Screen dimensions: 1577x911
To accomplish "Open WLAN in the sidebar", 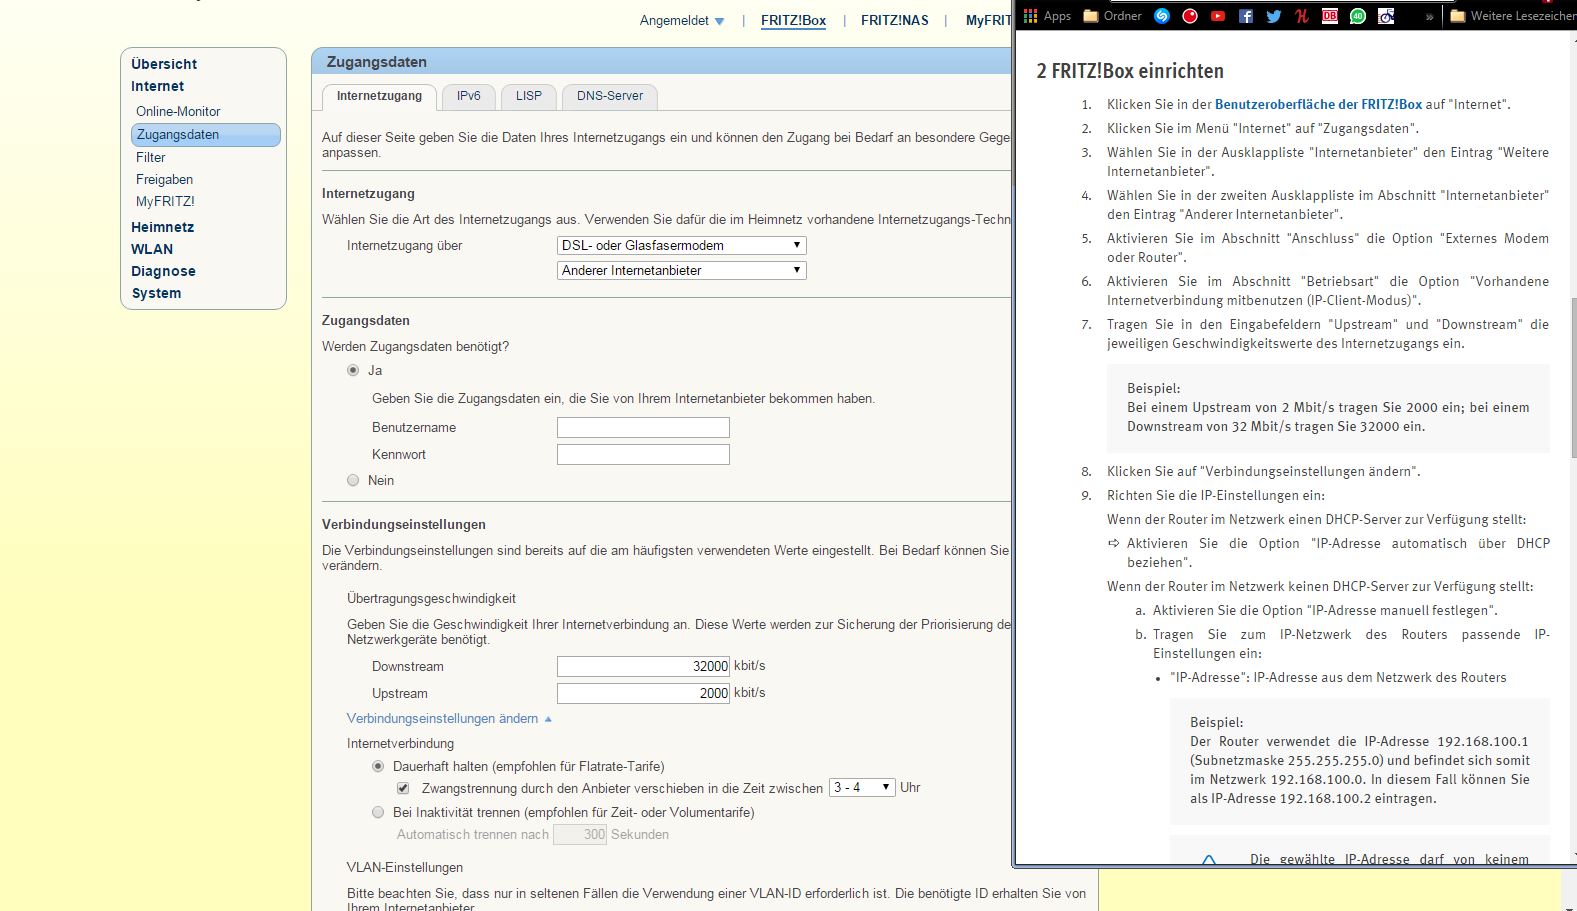I will point(152,249).
